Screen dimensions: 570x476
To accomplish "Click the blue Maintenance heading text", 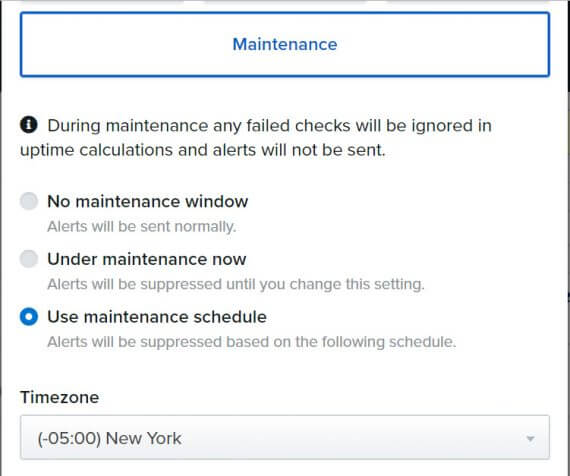I will point(285,44).
